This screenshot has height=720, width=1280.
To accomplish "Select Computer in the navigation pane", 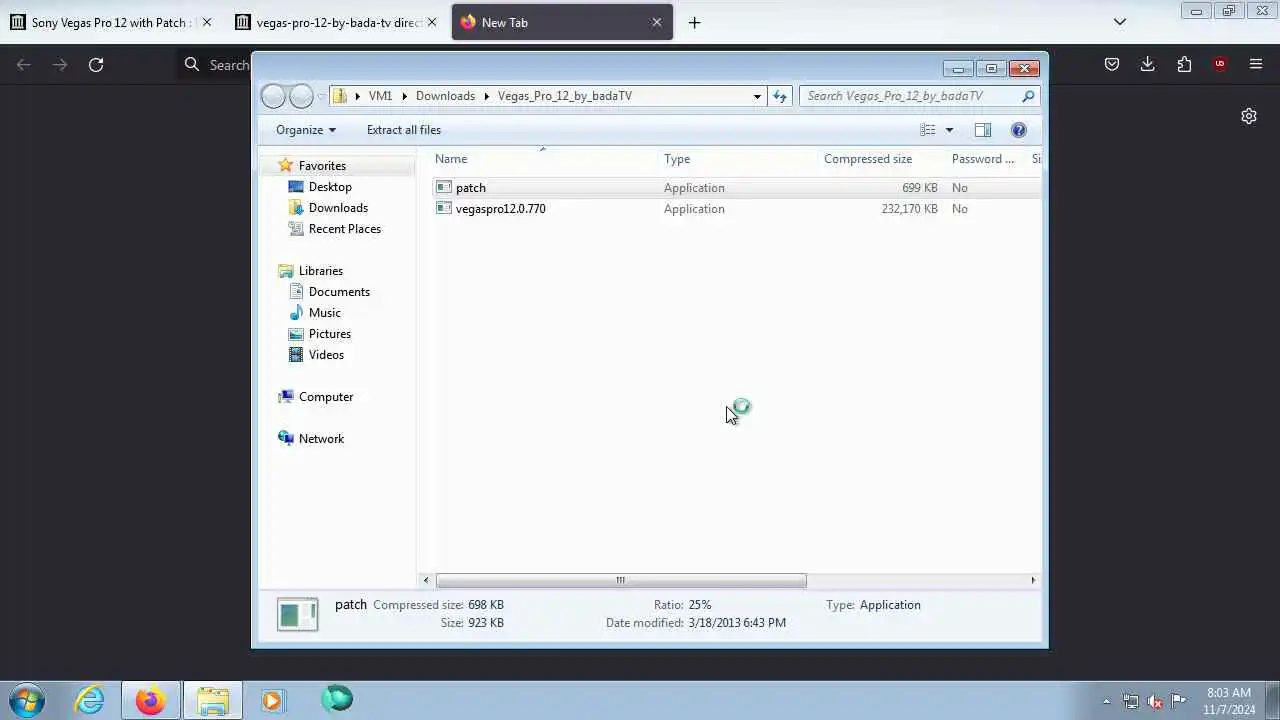I will 326,397.
